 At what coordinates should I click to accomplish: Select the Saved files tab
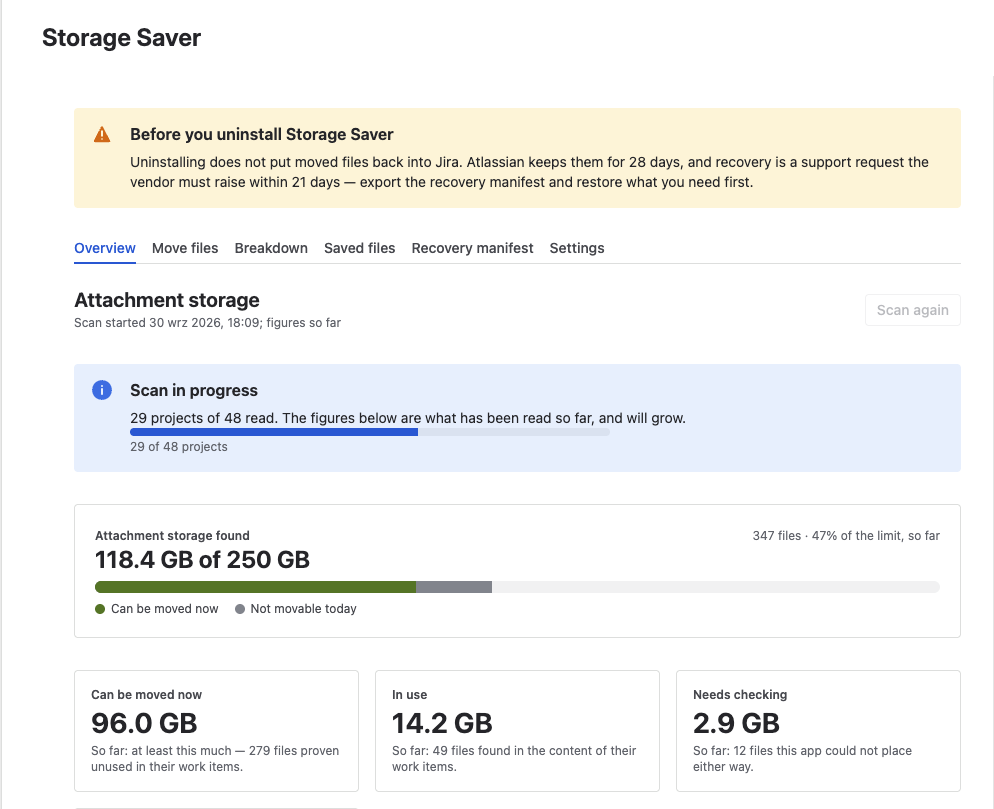(359, 248)
